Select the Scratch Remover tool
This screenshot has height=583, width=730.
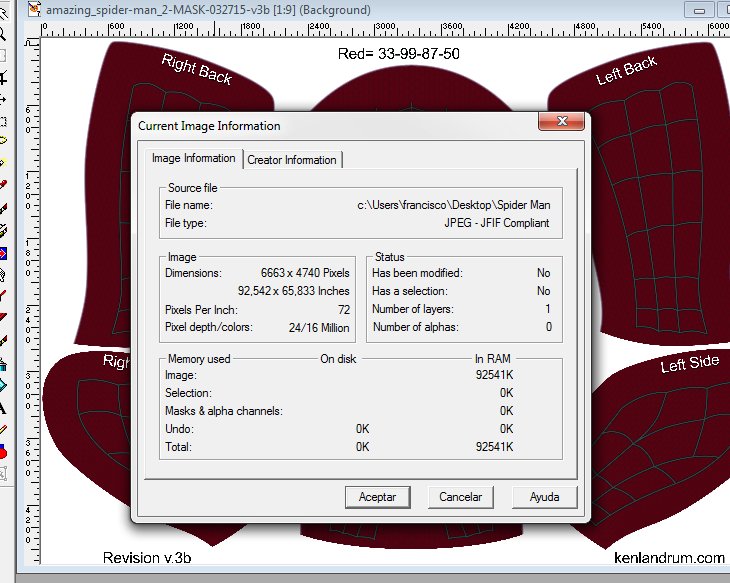point(3,295)
